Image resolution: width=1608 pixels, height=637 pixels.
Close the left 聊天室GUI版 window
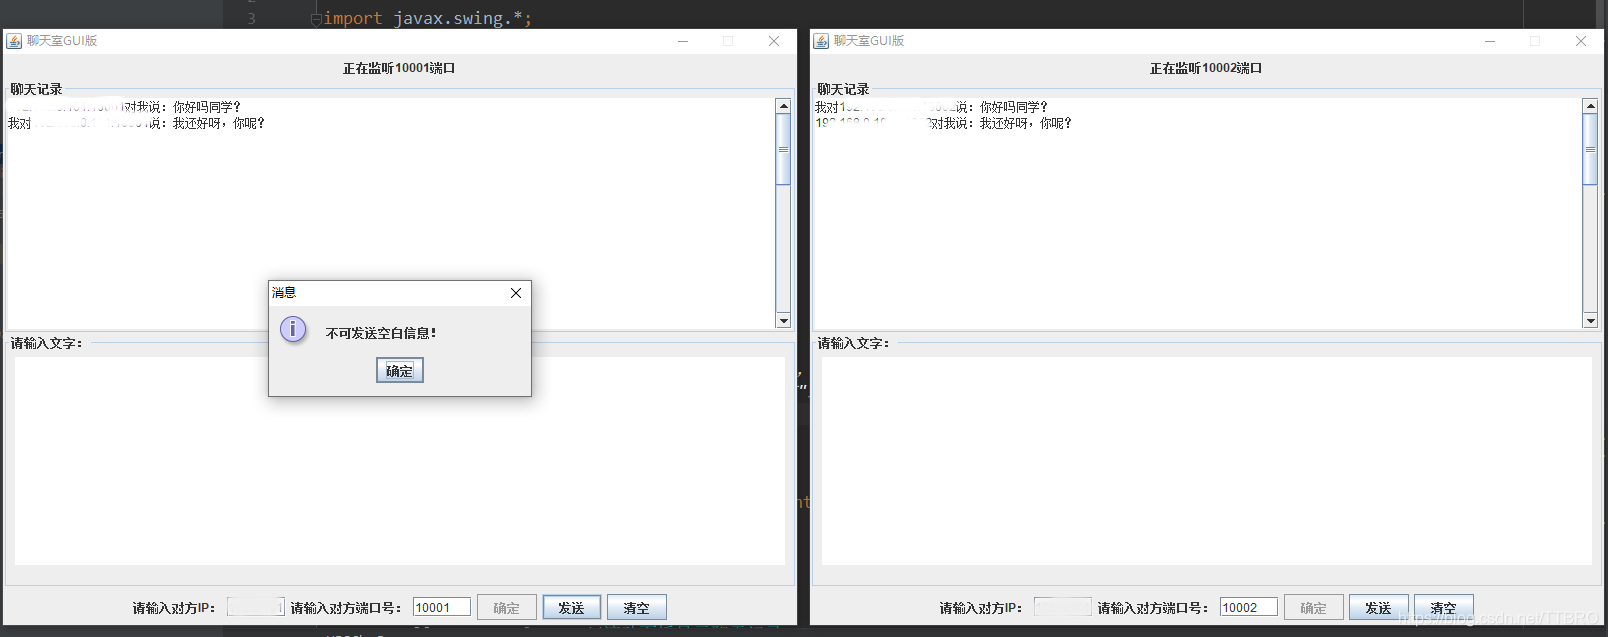(774, 41)
